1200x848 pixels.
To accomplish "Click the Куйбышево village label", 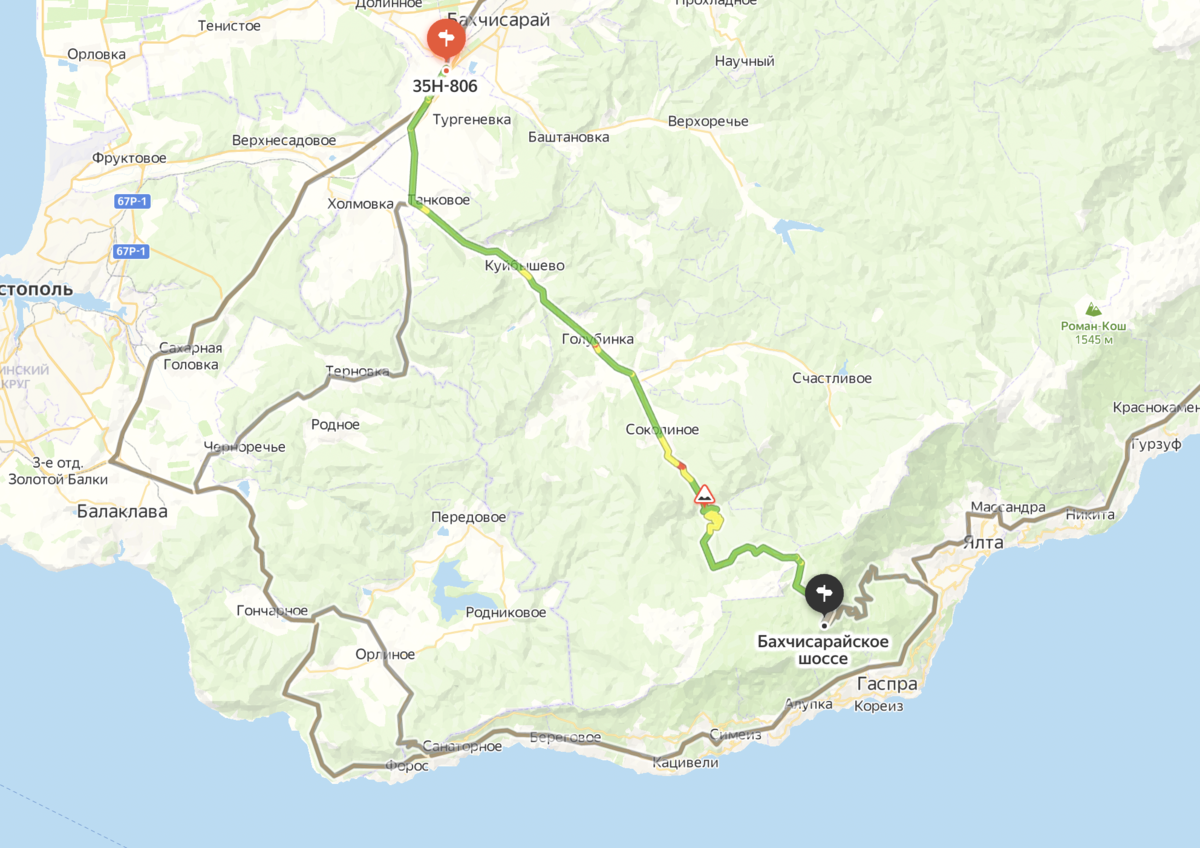I will point(525,266).
